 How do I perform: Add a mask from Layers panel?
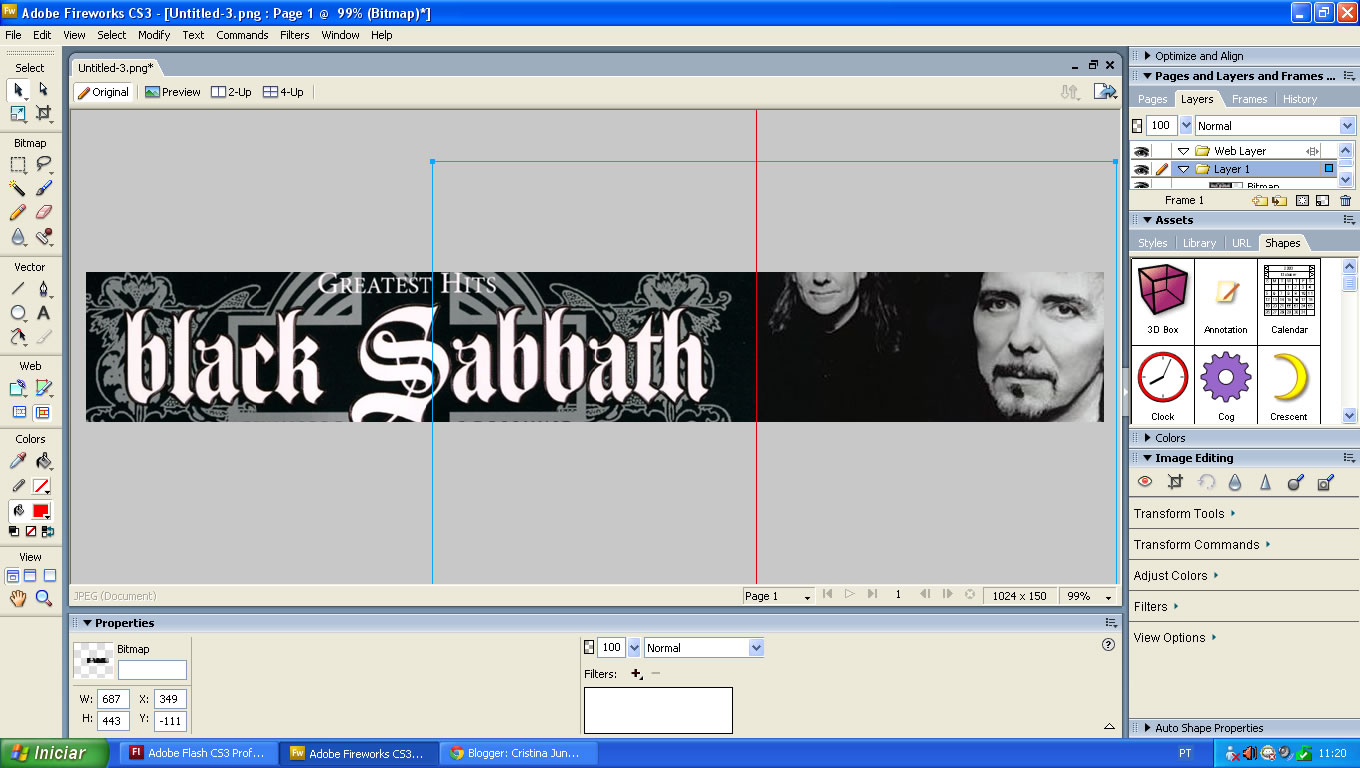click(x=1302, y=200)
